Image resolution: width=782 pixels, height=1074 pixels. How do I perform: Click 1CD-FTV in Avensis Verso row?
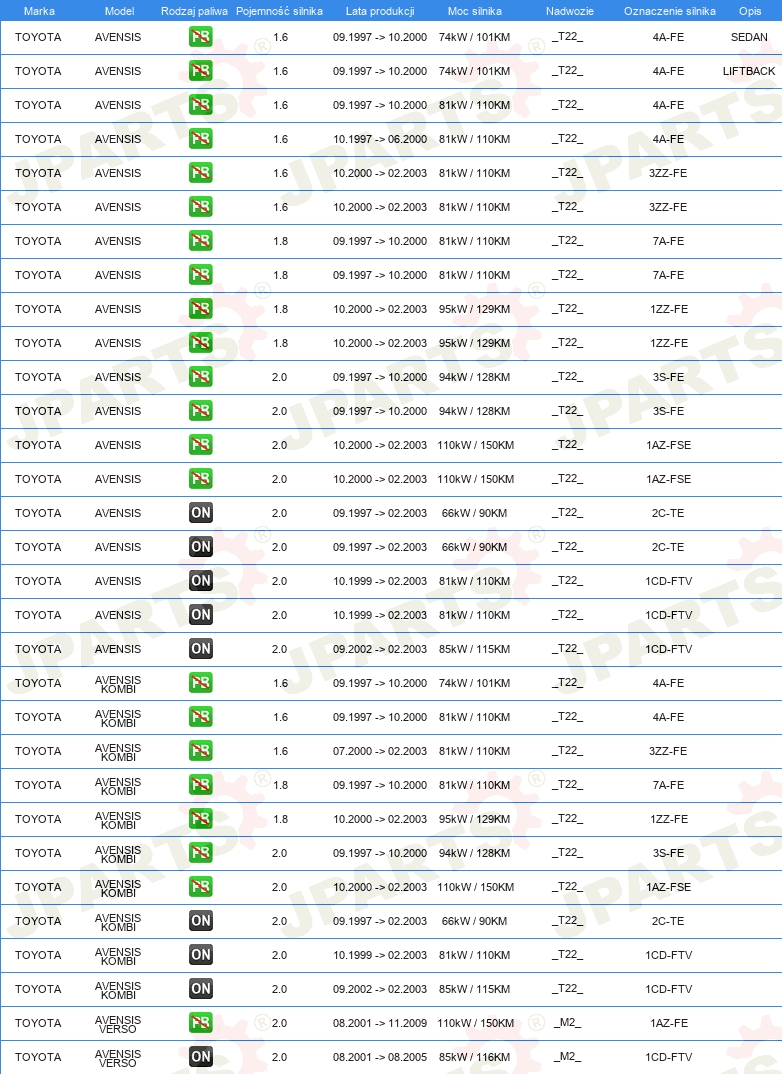pos(668,1057)
